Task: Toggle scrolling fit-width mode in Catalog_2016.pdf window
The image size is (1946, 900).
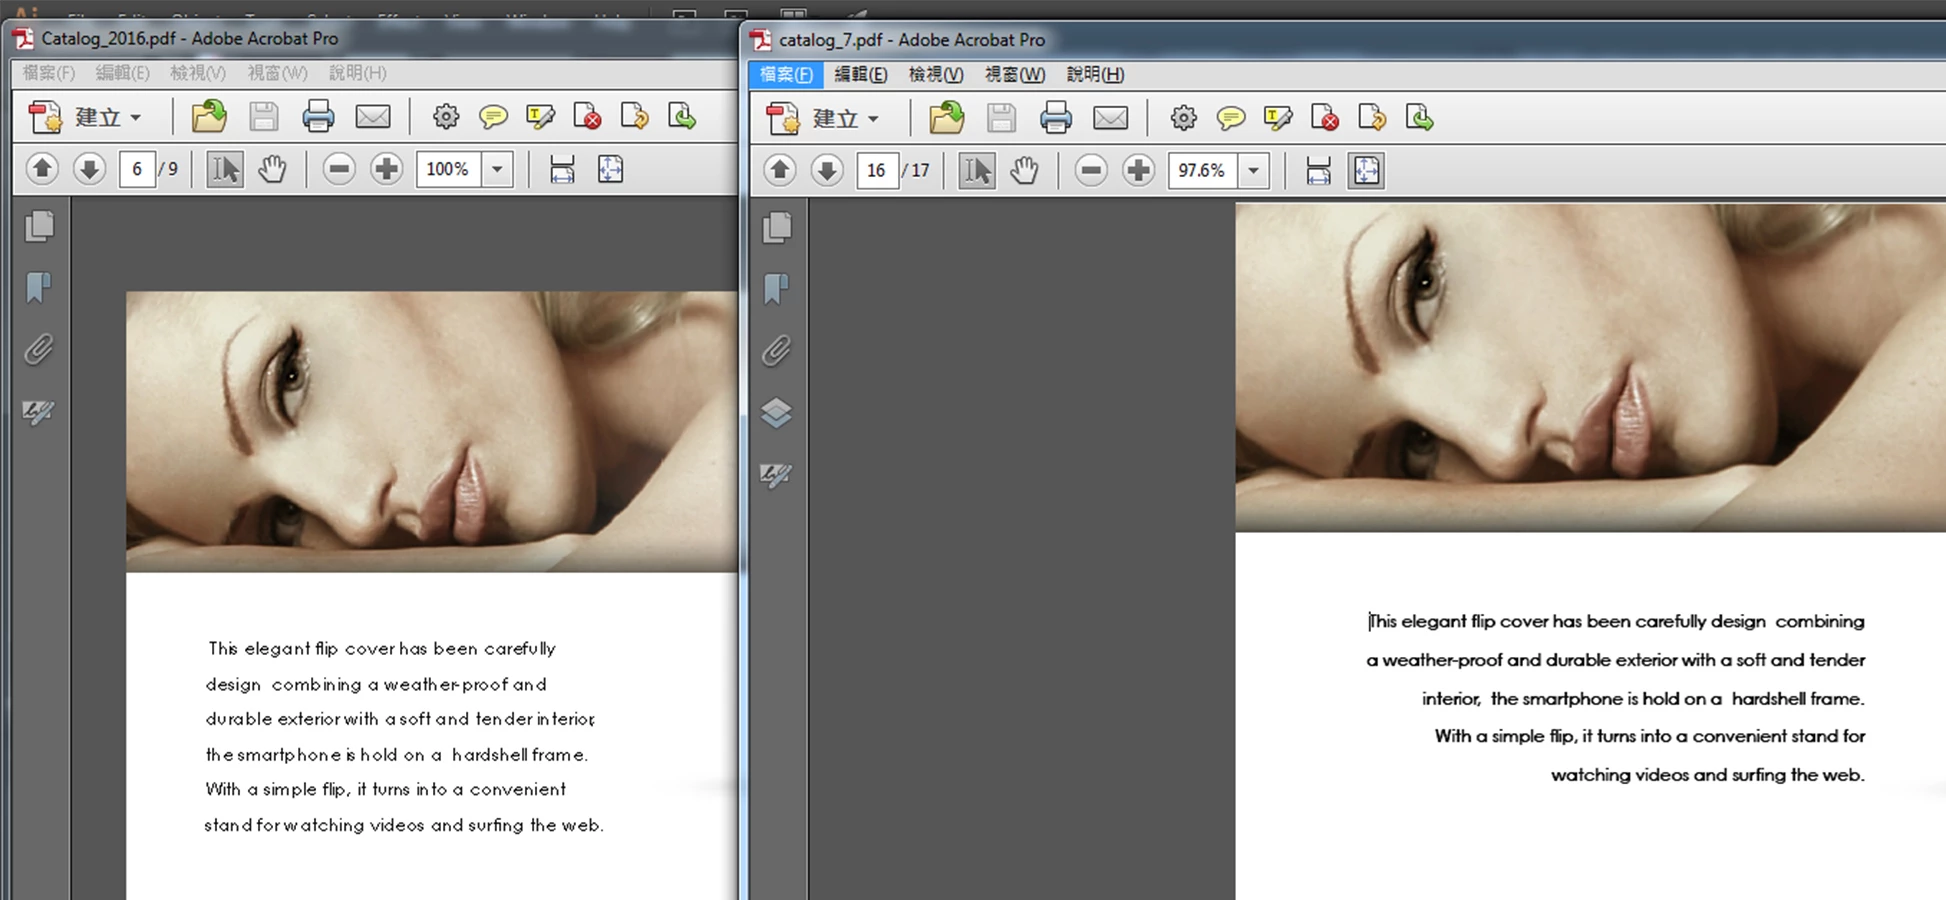Action: (562, 169)
